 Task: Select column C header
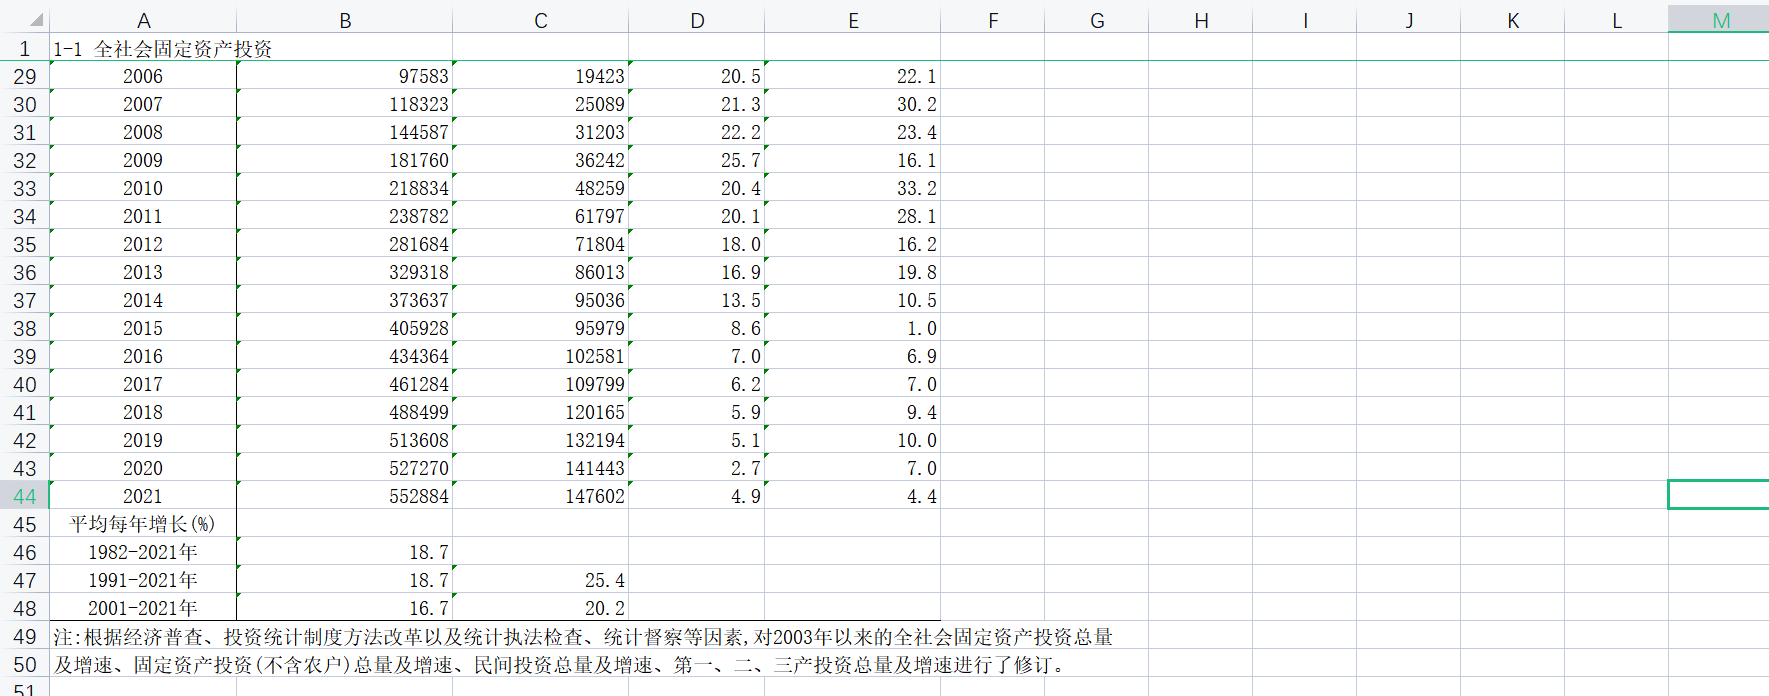pyautogui.click(x=541, y=20)
